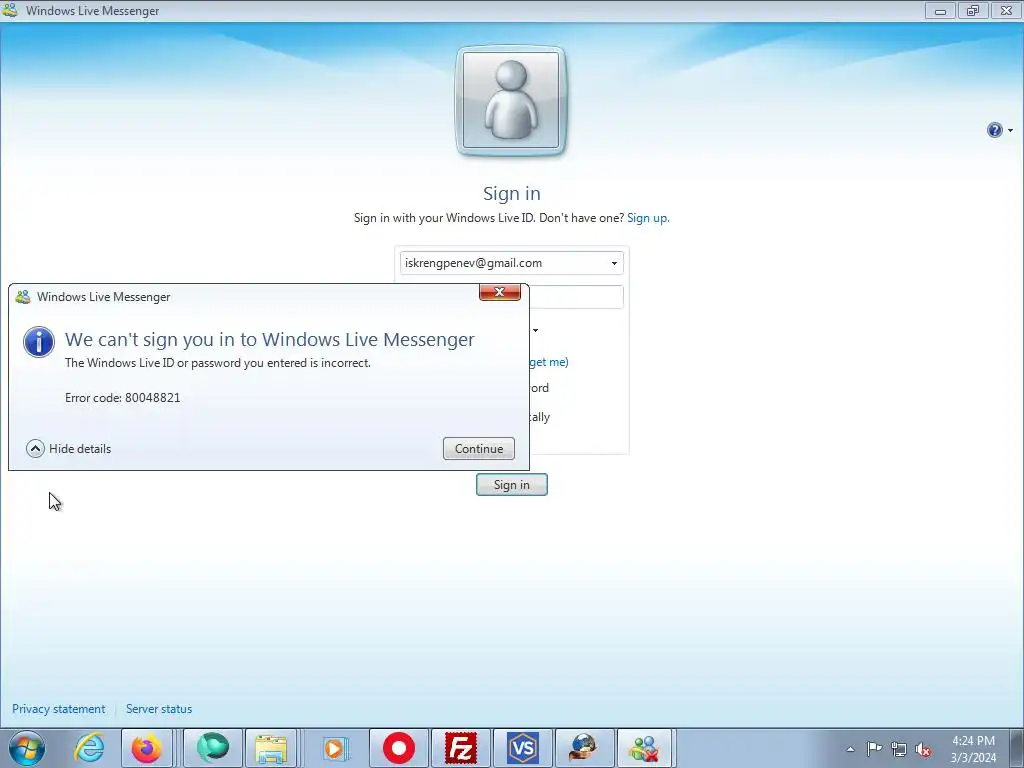Image resolution: width=1024 pixels, height=768 pixels.
Task: Collapse details with the Hide details chevron
Action: (35, 449)
